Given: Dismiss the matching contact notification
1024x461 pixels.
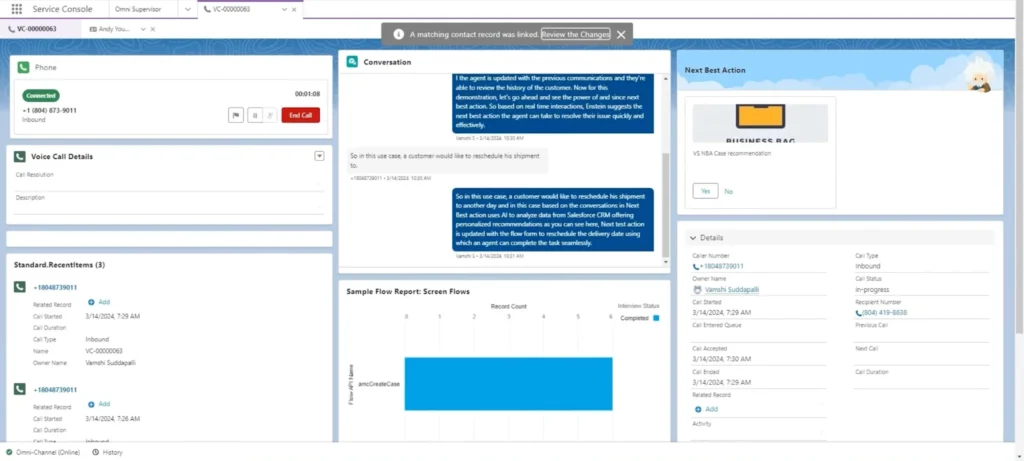Looking at the screenshot, I should coord(621,34).
